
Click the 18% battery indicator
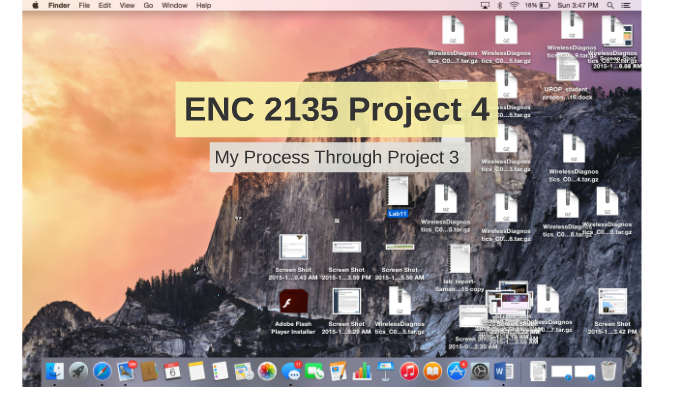tap(538, 5)
